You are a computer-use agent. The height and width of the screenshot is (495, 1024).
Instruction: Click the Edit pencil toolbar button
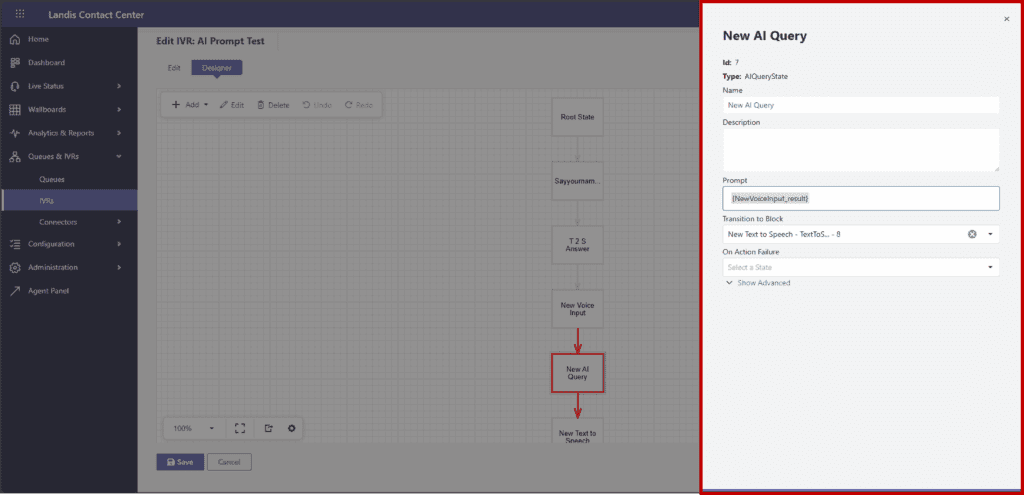click(x=231, y=105)
